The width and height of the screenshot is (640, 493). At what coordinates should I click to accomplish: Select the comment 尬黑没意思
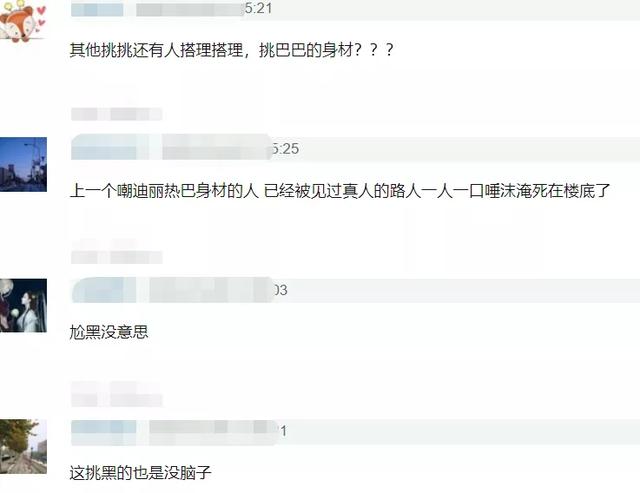[109, 332]
